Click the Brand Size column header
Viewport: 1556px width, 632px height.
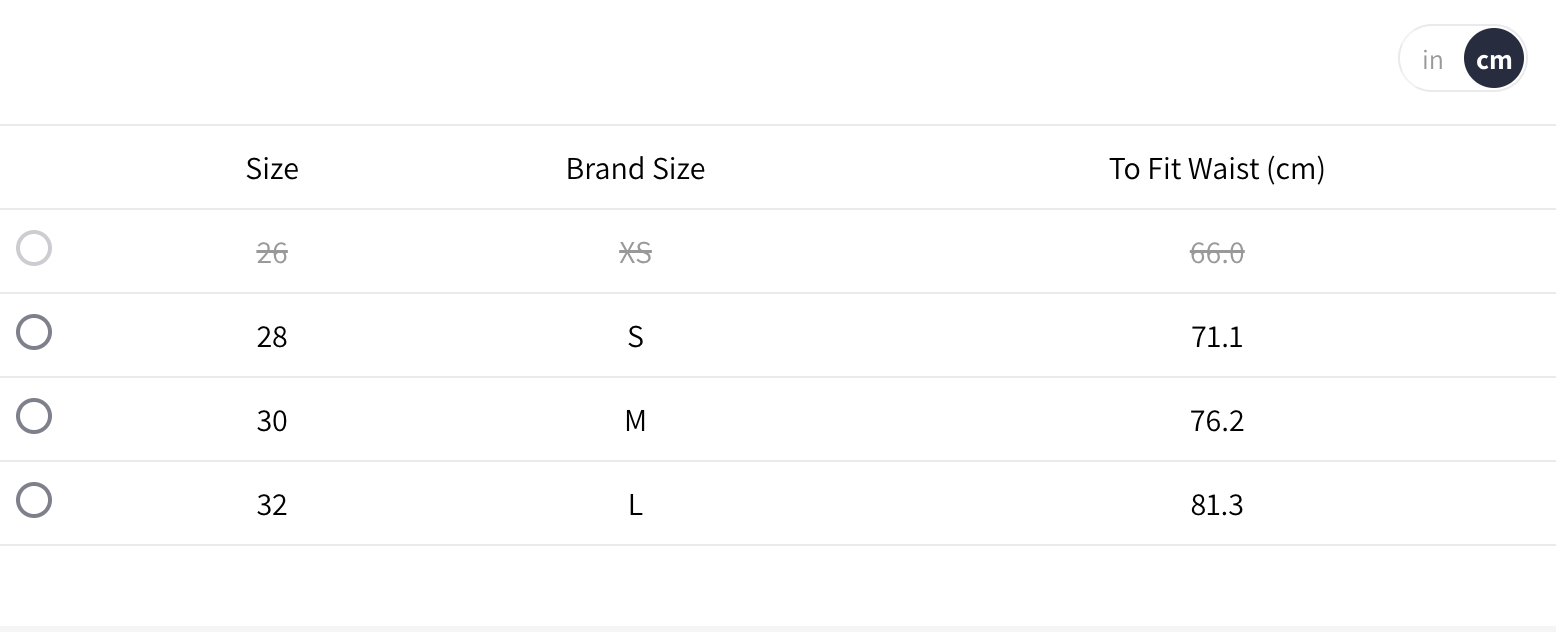tap(635, 168)
